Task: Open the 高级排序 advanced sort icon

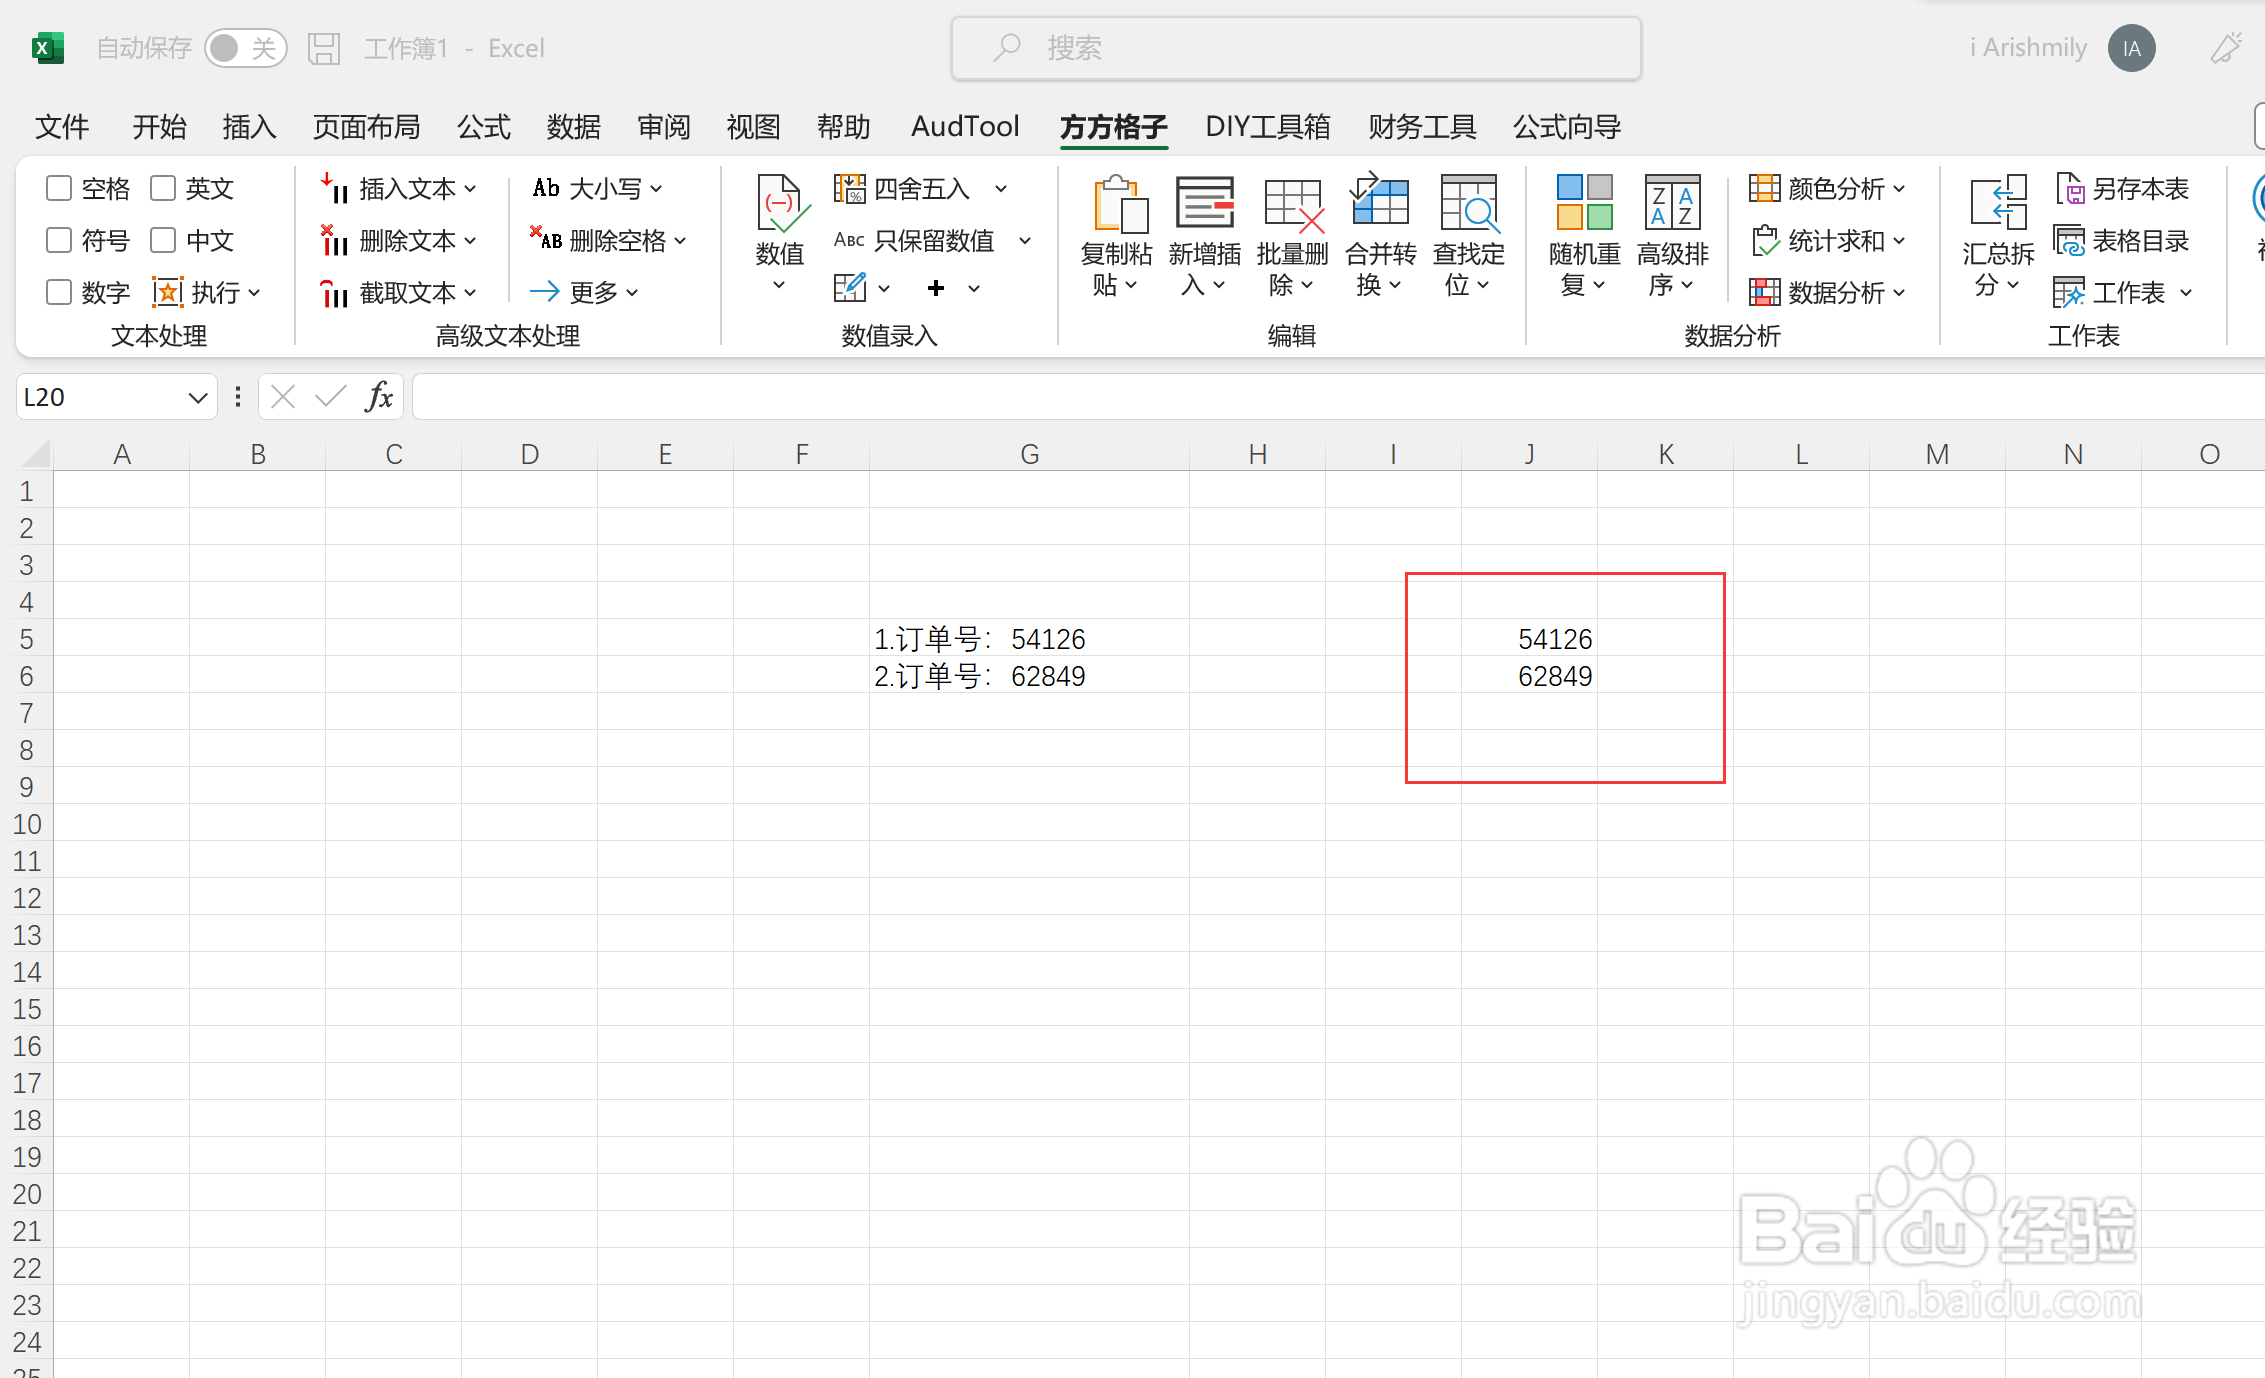Action: coord(1672,204)
